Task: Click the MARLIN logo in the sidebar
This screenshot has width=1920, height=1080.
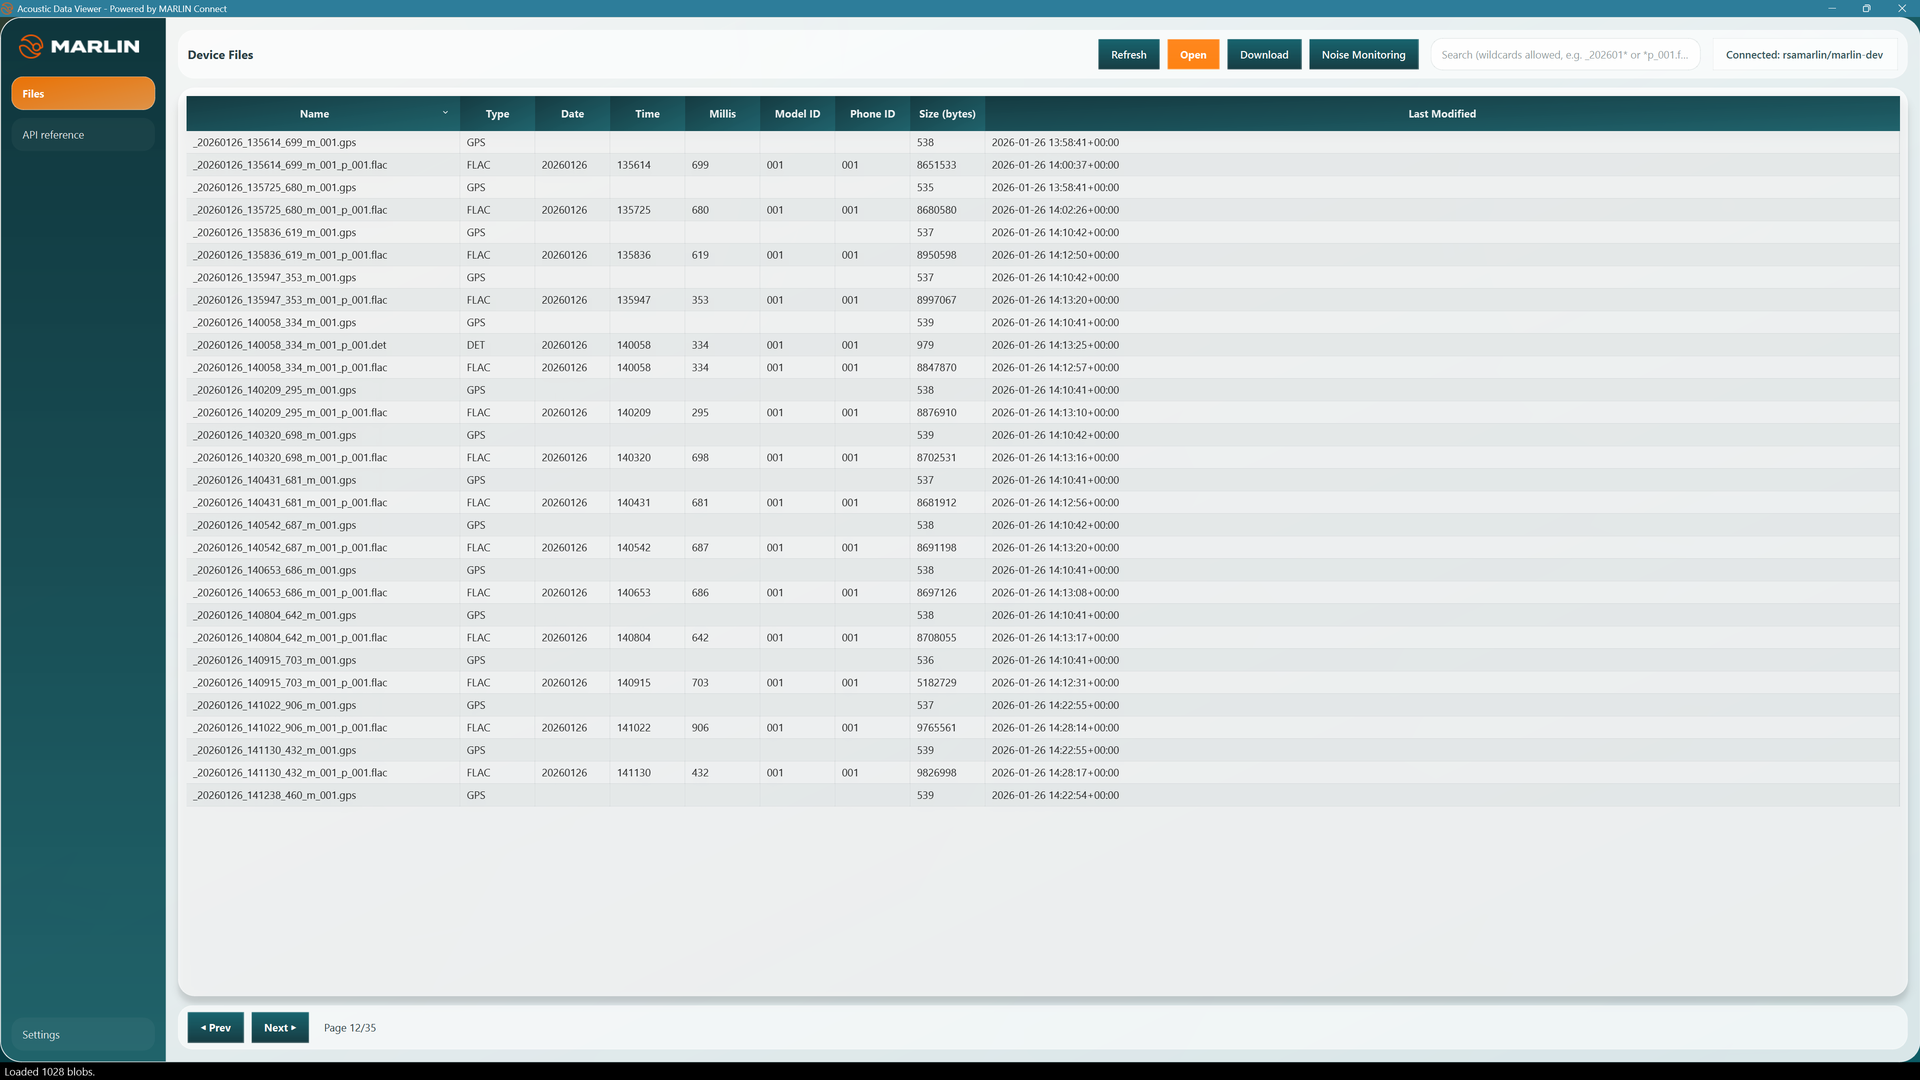Action: 80,46
